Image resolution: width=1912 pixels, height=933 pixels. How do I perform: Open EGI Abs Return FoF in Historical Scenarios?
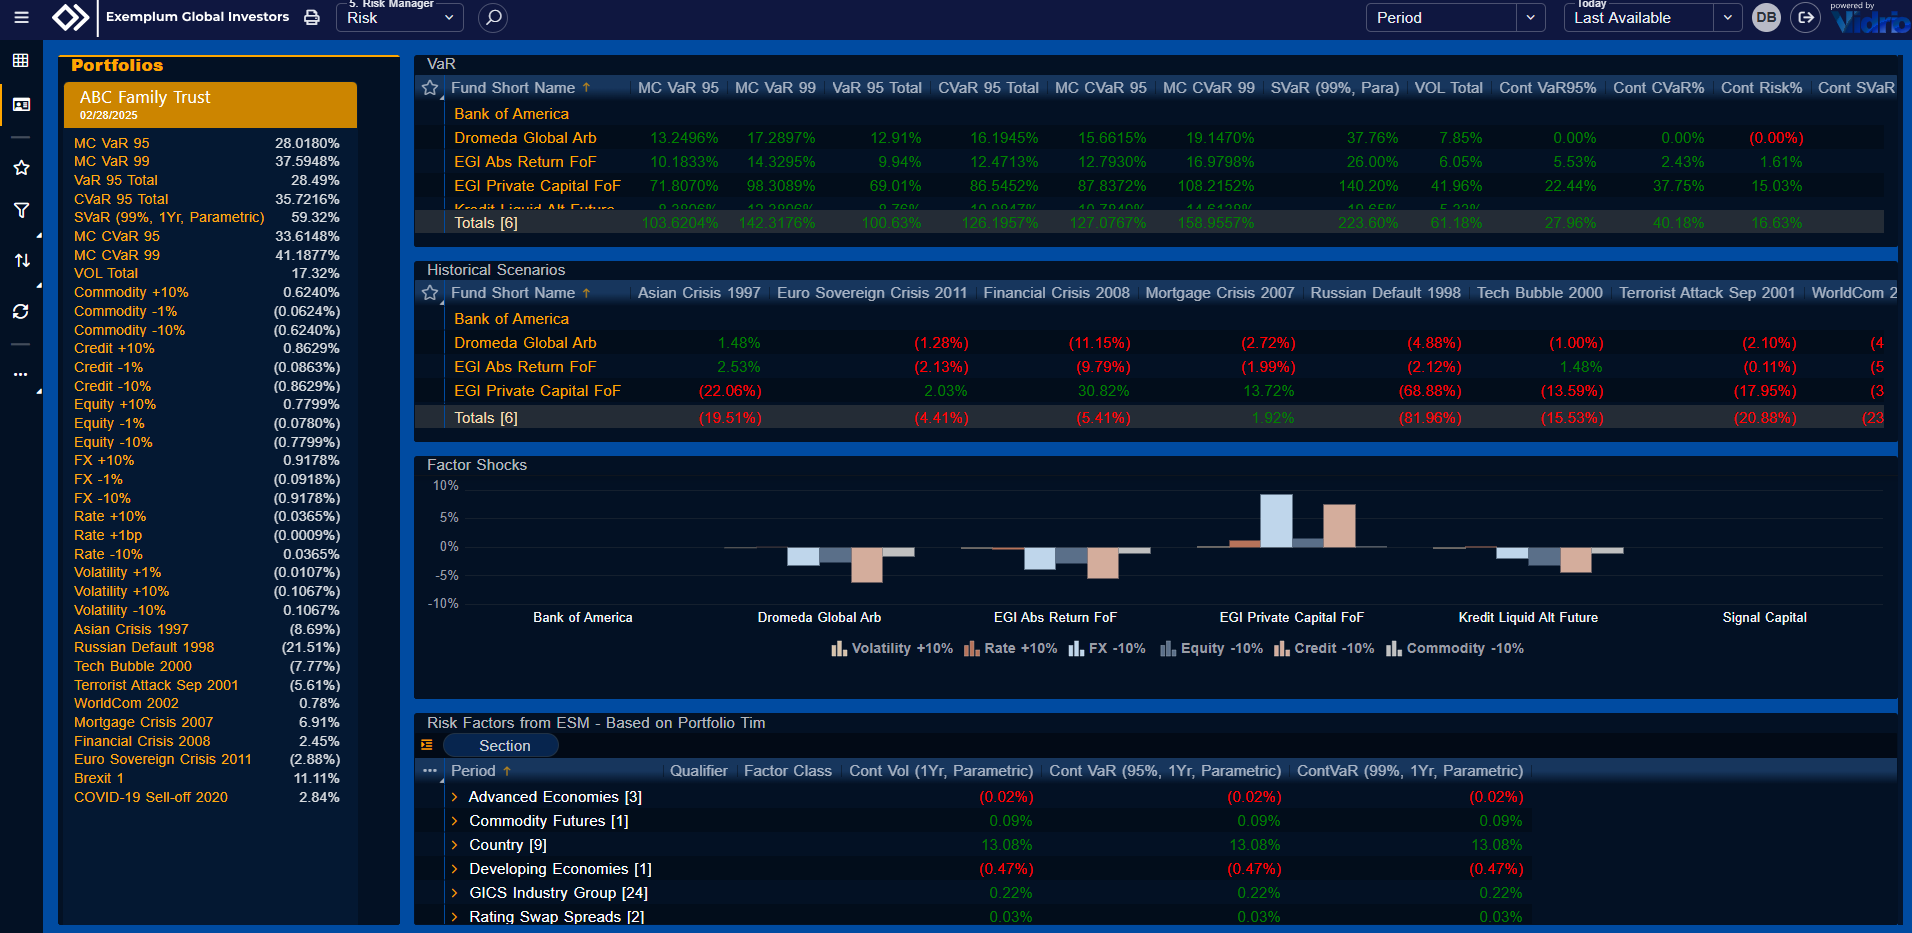525,367
